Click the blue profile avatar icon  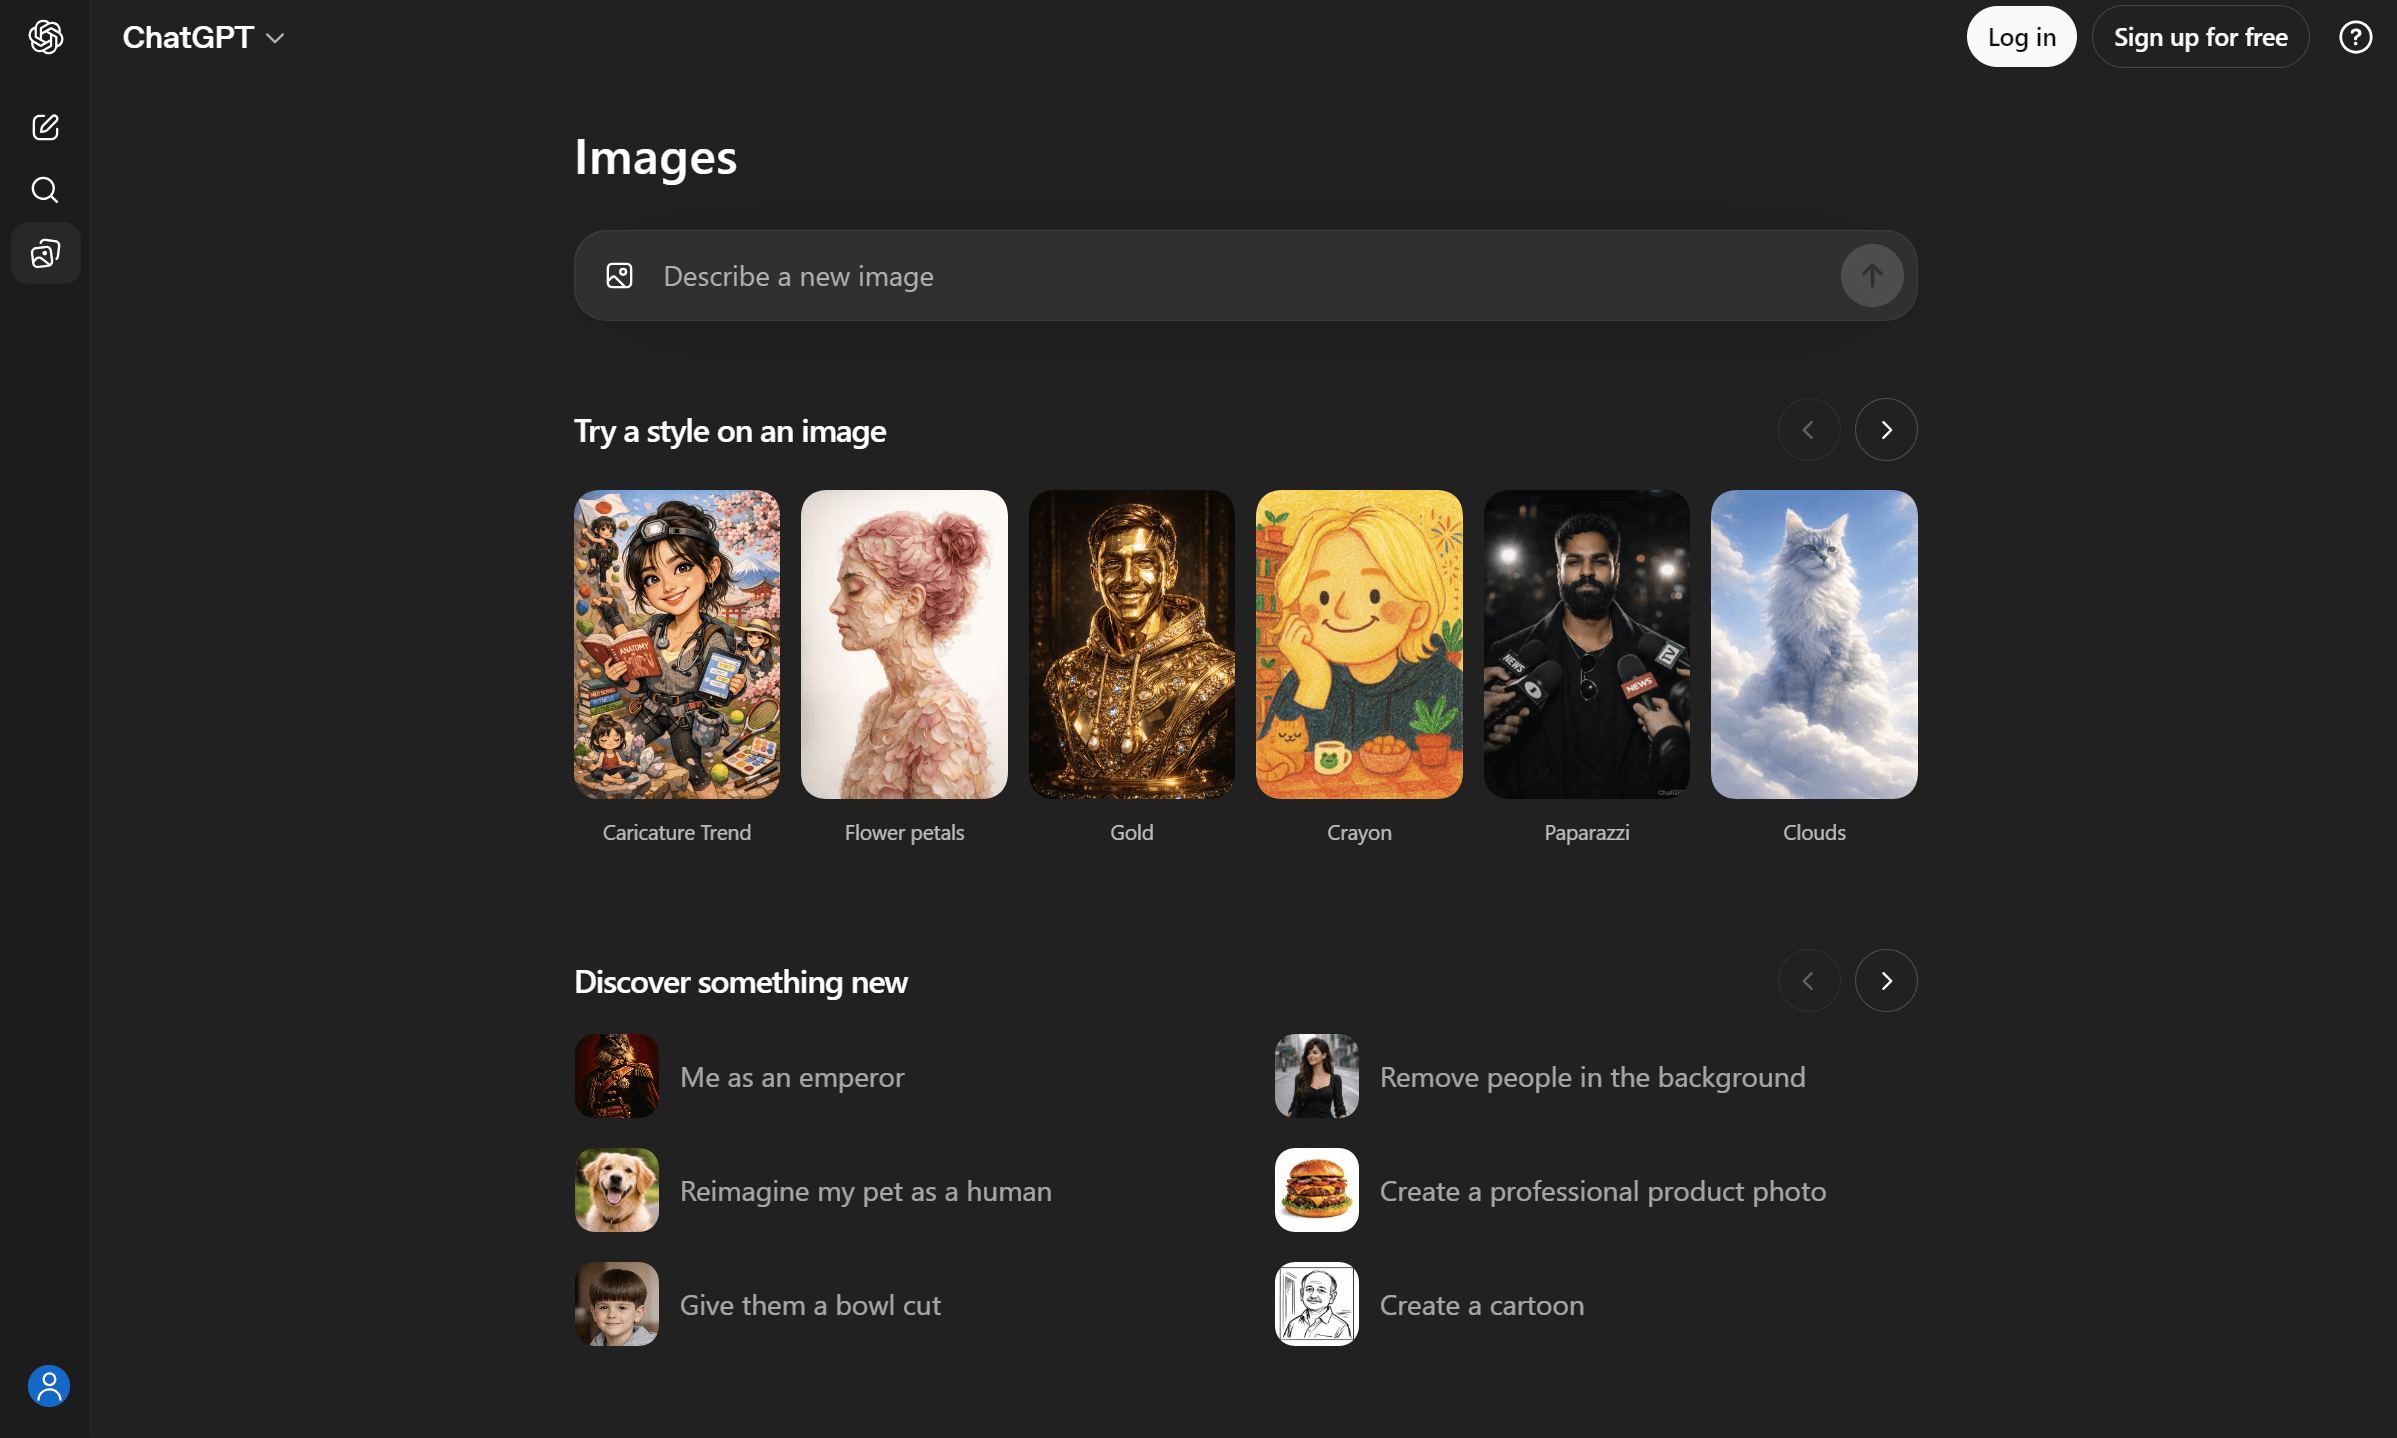tap(48, 1386)
